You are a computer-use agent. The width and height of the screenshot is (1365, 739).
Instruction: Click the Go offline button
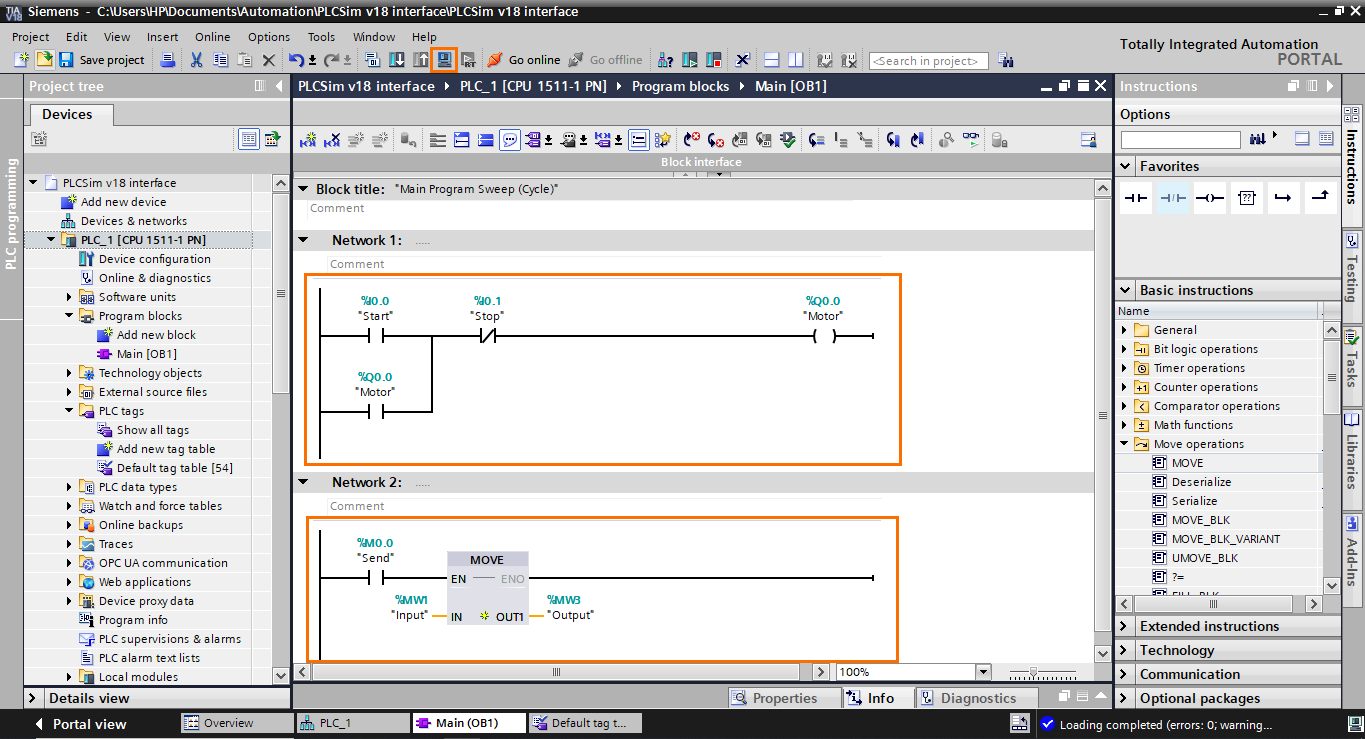(x=606, y=60)
